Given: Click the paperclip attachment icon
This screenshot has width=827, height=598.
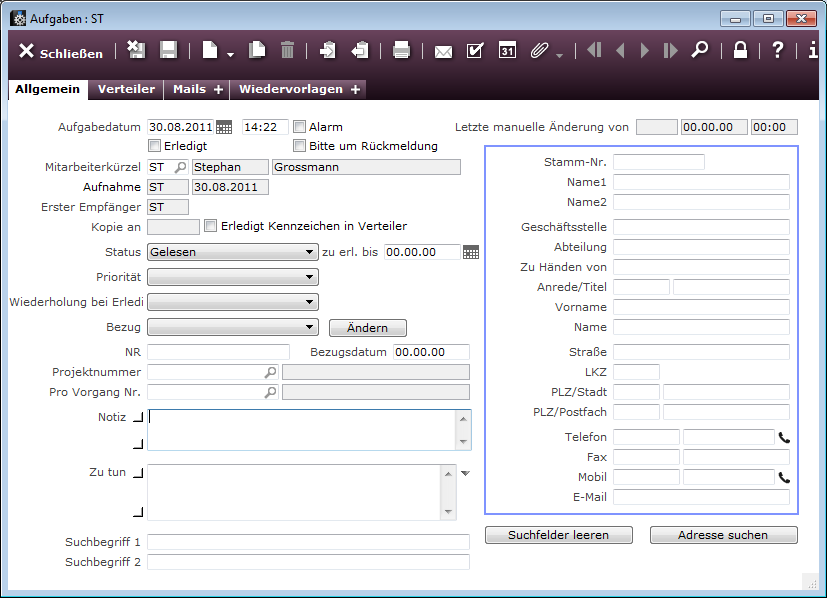Looking at the screenshot, I should (x=539, y=51).
